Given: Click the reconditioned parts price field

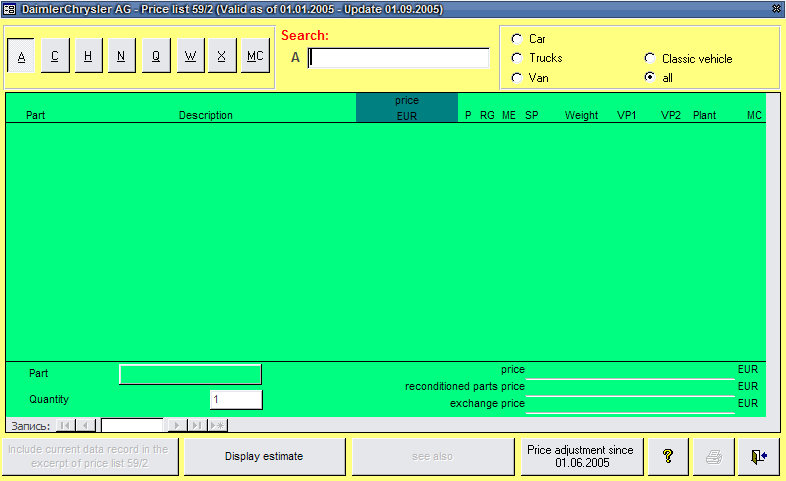Looking at the screenshot, I should click(x=630, y=387).
